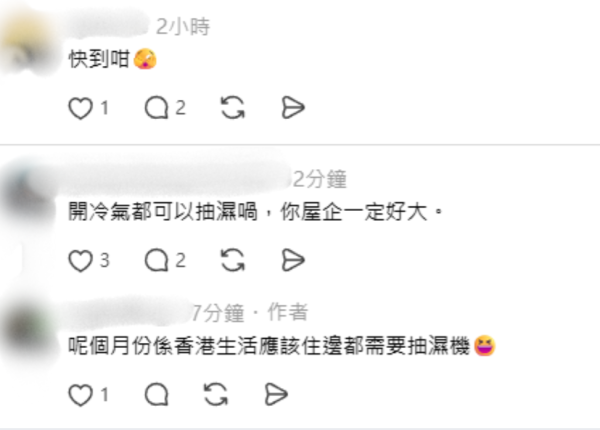
Task: Click the 2小時 timestamp
Action: (x=183, y=27)
